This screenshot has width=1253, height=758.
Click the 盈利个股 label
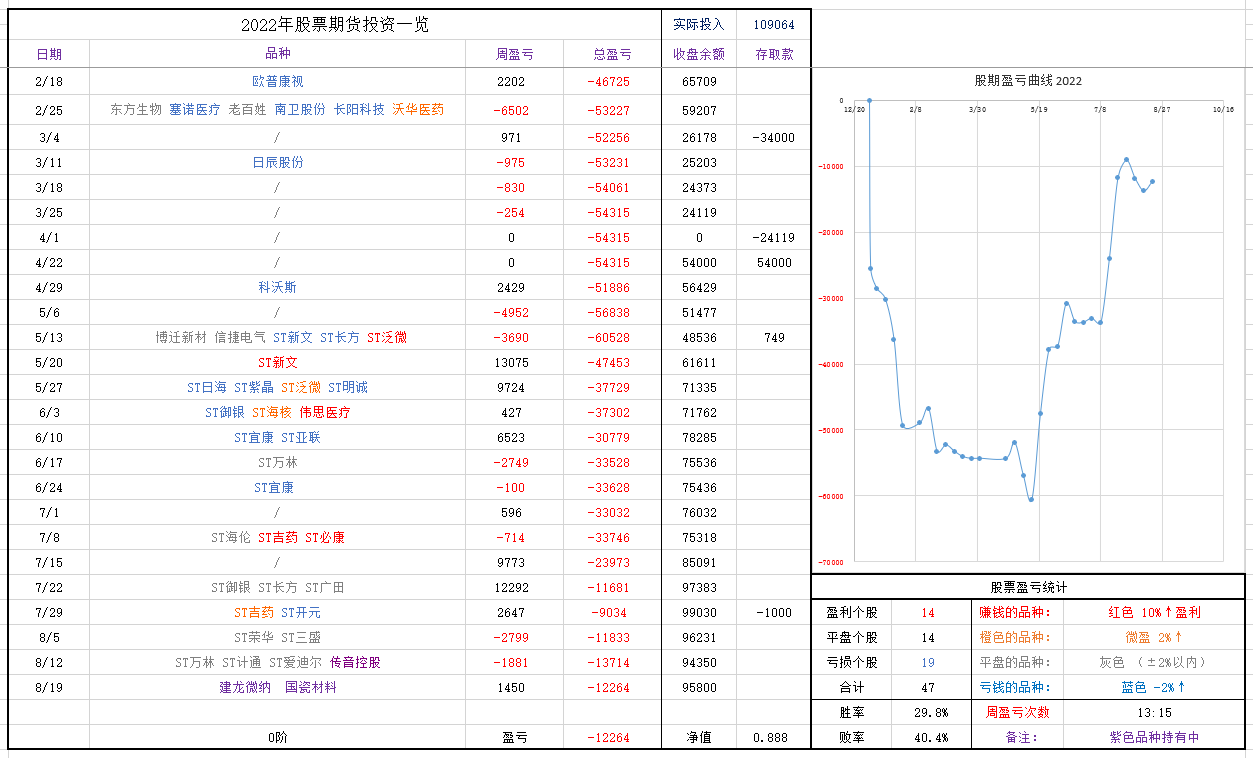coord(851,612)
